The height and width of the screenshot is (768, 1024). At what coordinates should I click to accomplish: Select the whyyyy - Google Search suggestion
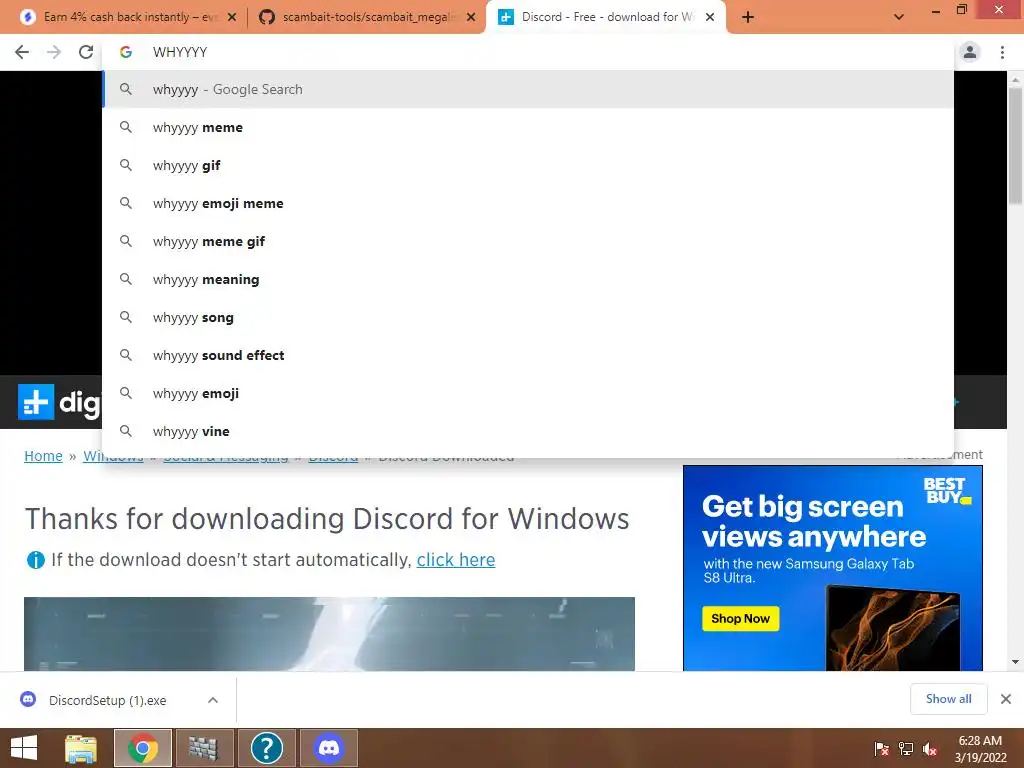click(528, 89)
